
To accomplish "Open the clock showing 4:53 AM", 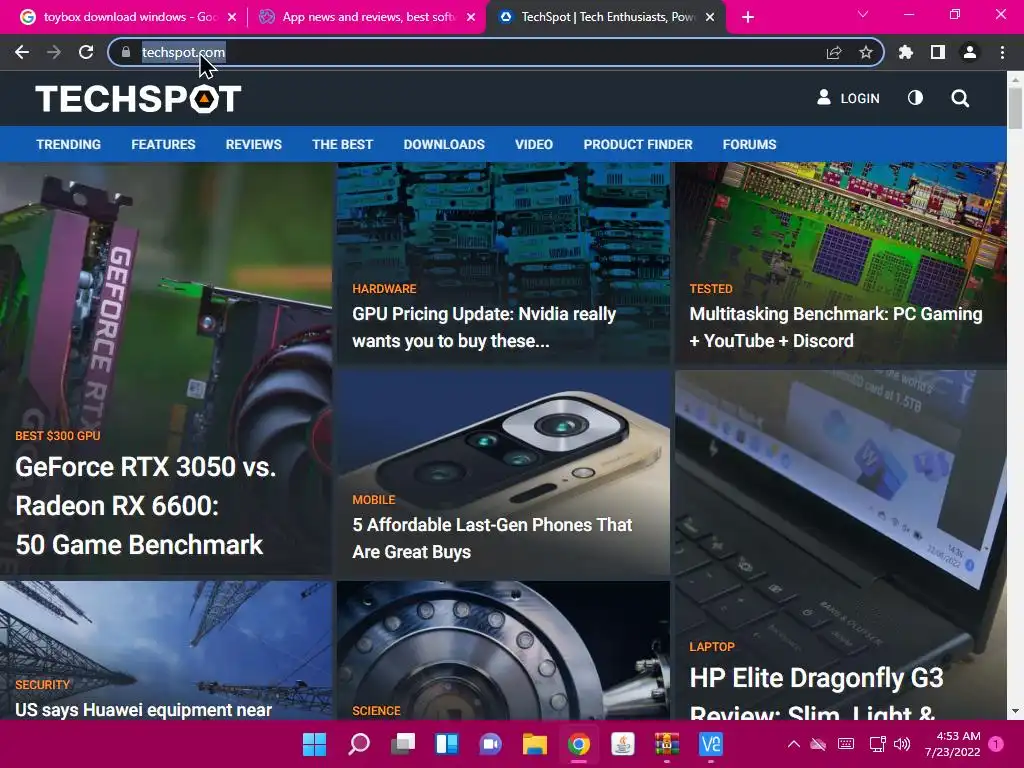I will pos(952,744).
